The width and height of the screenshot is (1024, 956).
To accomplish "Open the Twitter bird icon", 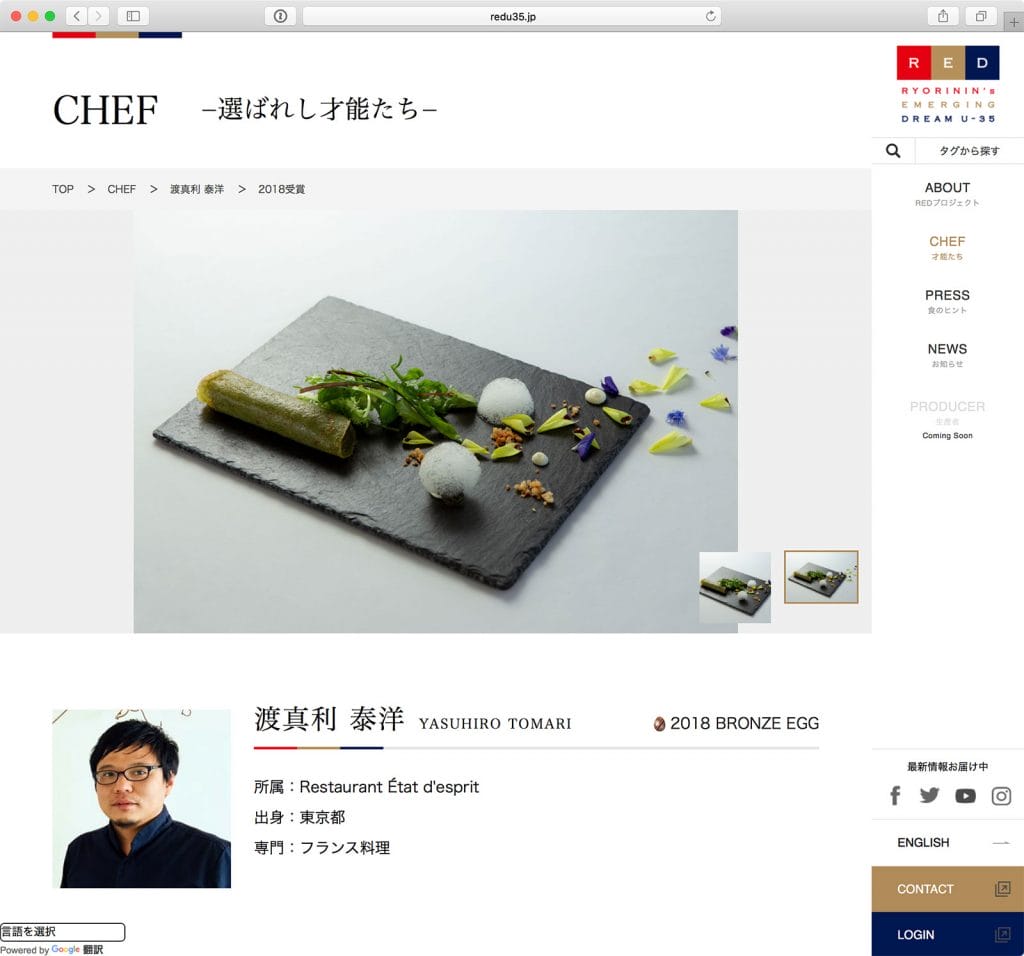I will tap(929, 795).
